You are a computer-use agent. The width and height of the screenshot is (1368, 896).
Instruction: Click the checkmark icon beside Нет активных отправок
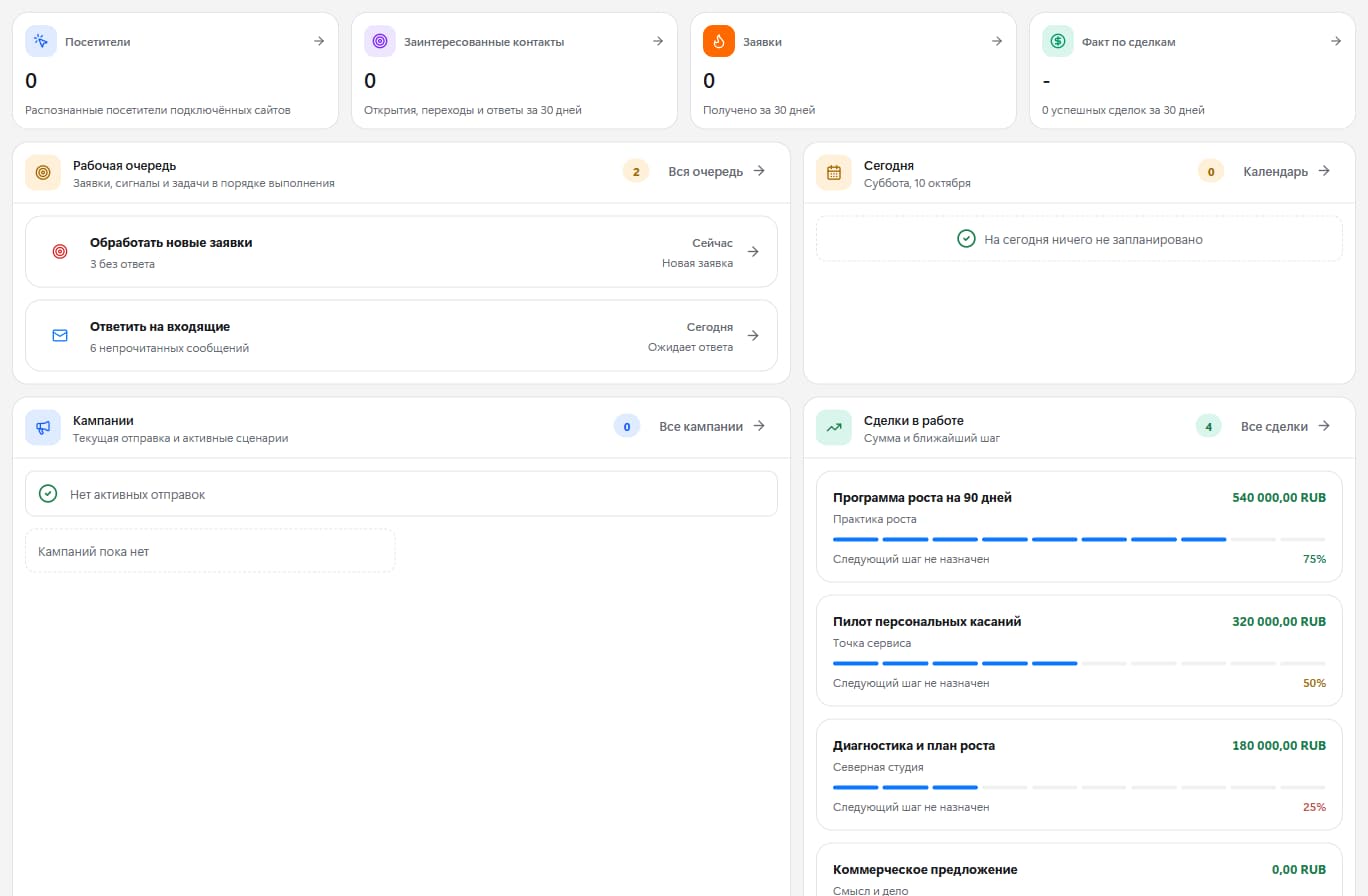click(x=47, y=494)
